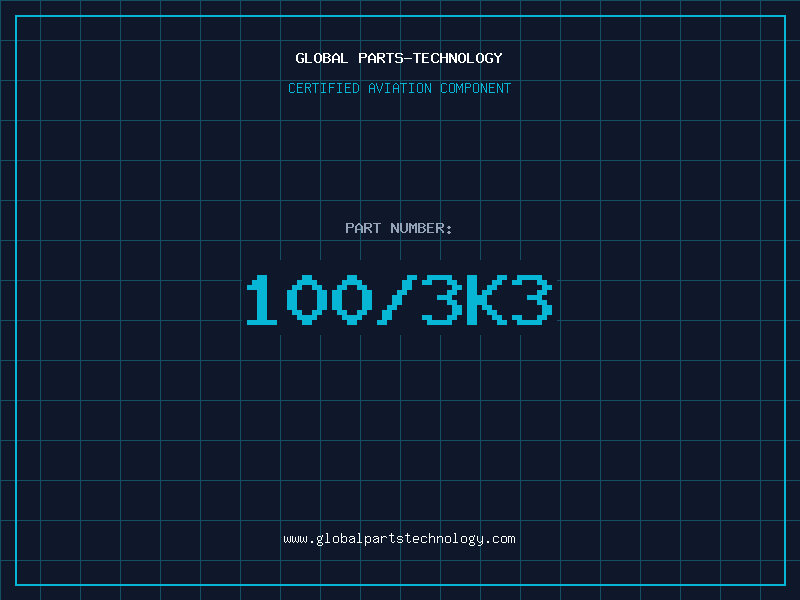The image size is (800, 600).
Task: Click the letter K in the part number
Action: pyautogui.click(x=484, y=300)
